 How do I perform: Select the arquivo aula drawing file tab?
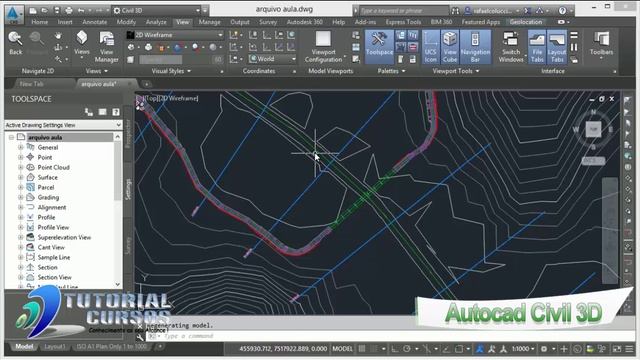[x=99, y=84]
